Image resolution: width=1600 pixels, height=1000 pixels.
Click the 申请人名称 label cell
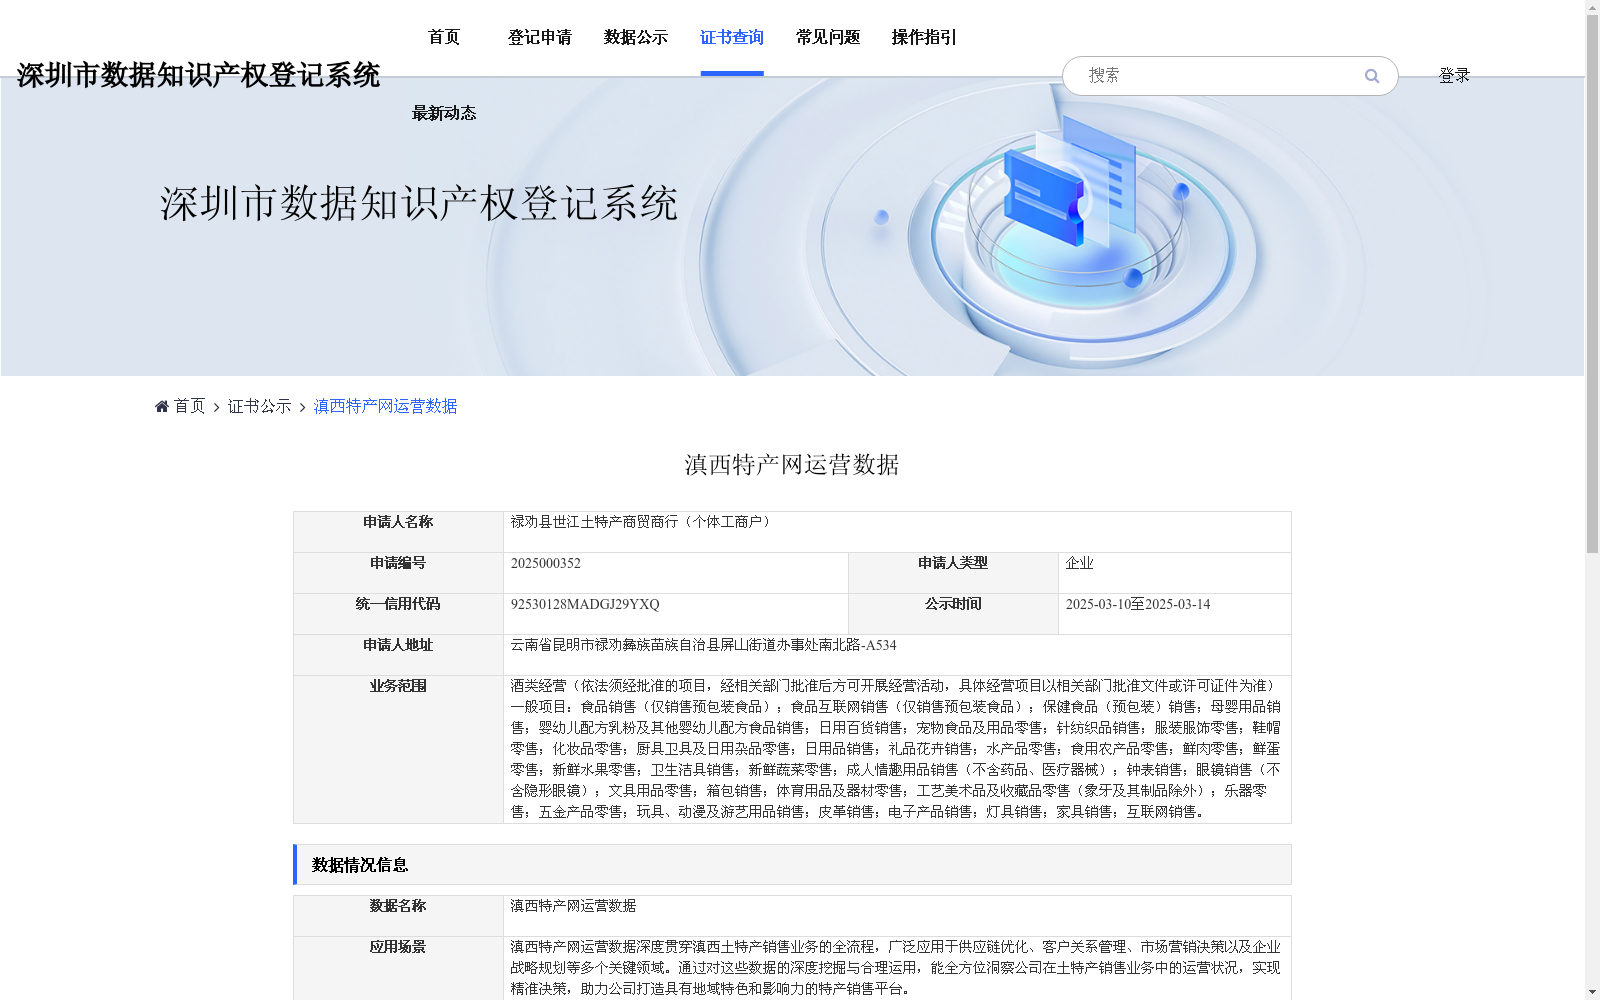[398, 532]
